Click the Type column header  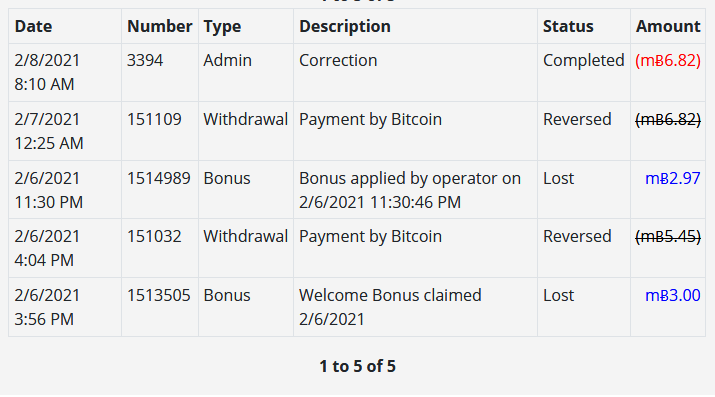[x=222, y=26]
